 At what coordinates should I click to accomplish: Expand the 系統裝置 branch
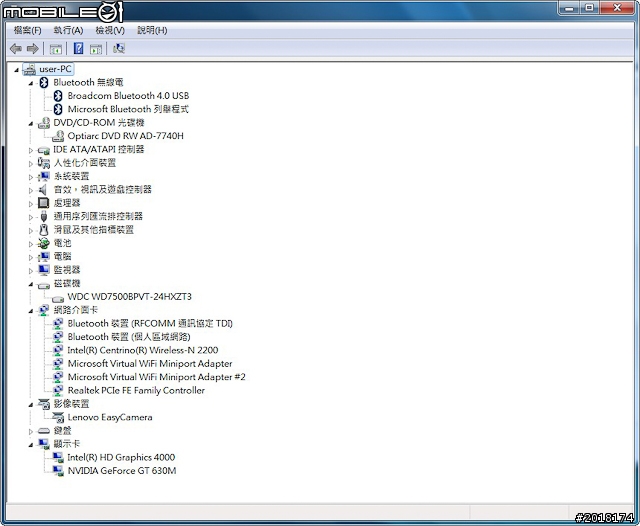(x=31, y=177)
